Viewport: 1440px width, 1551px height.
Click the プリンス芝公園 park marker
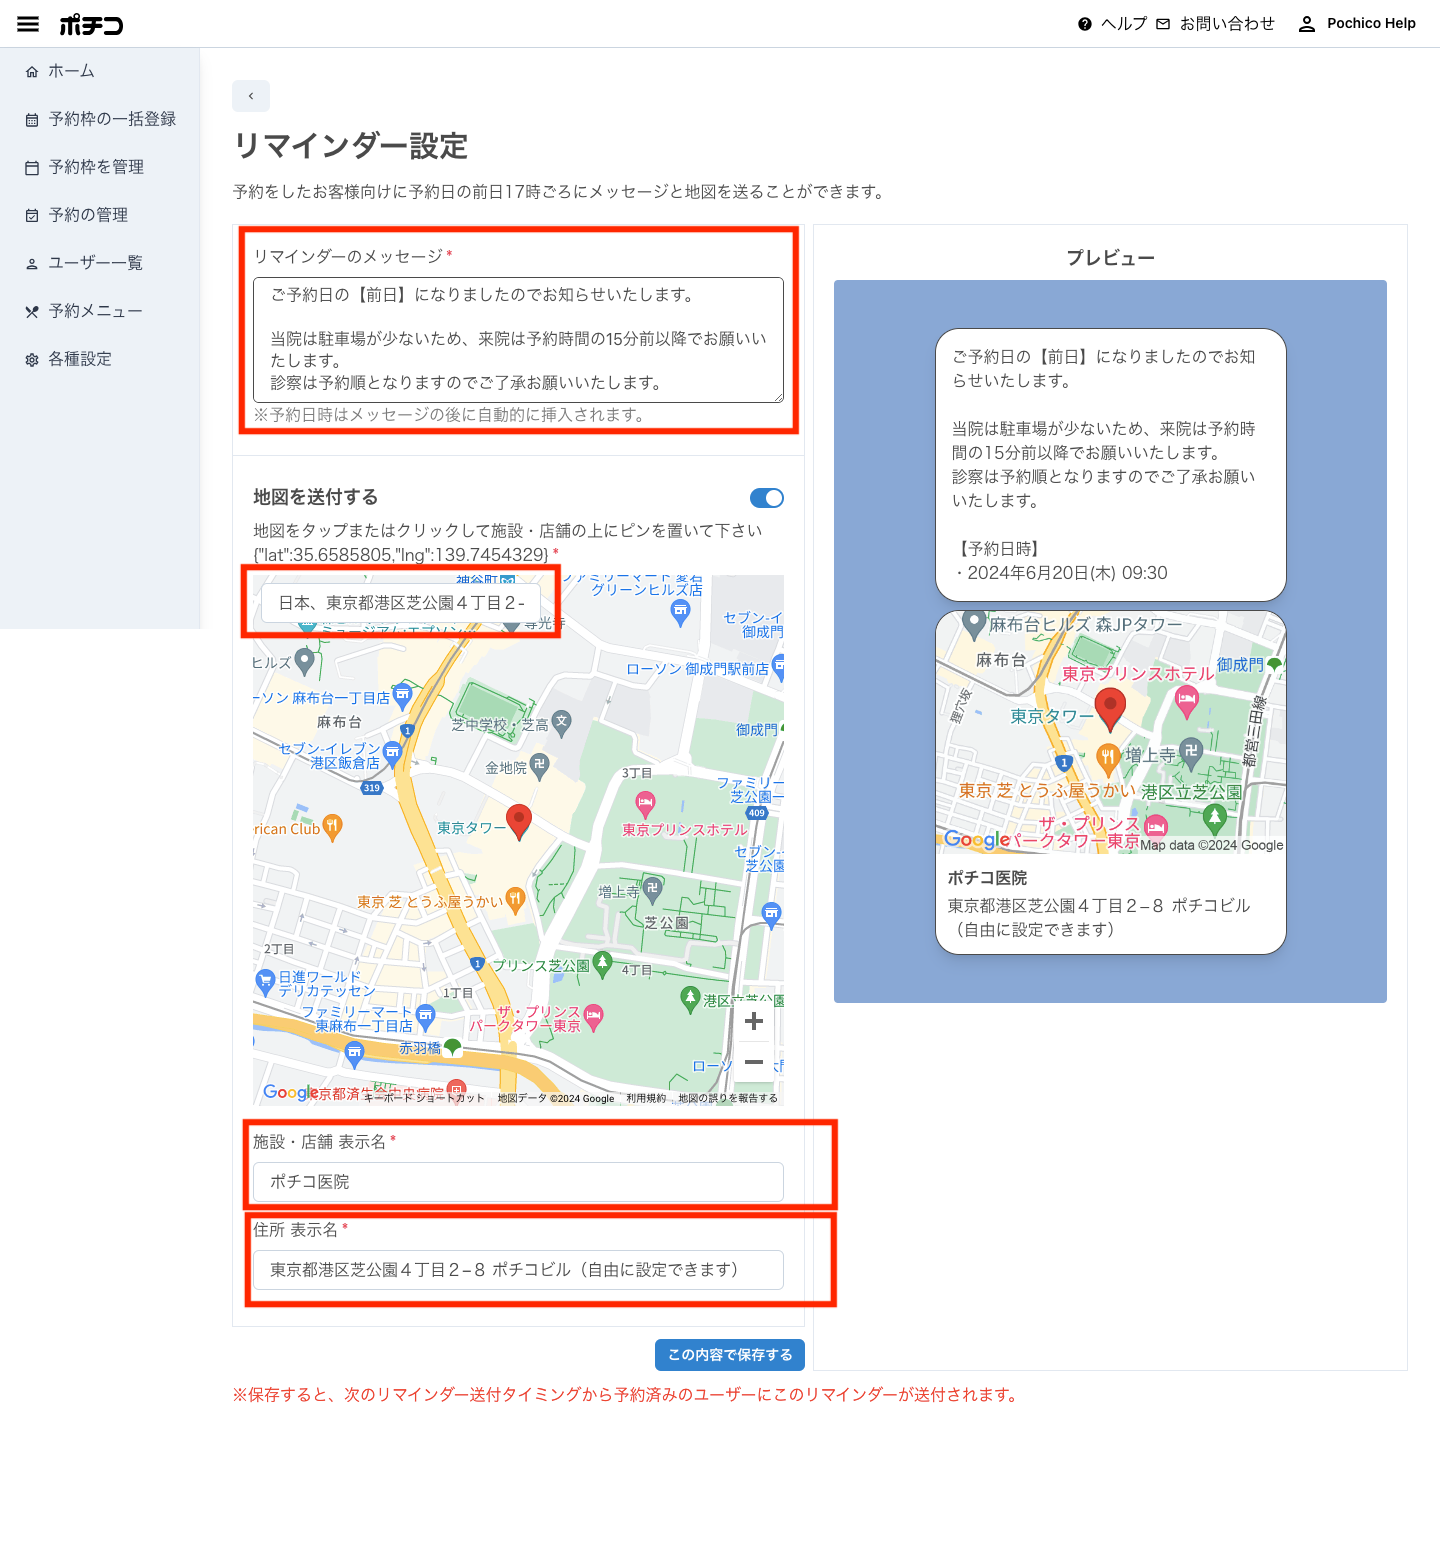tap(602, 964)
